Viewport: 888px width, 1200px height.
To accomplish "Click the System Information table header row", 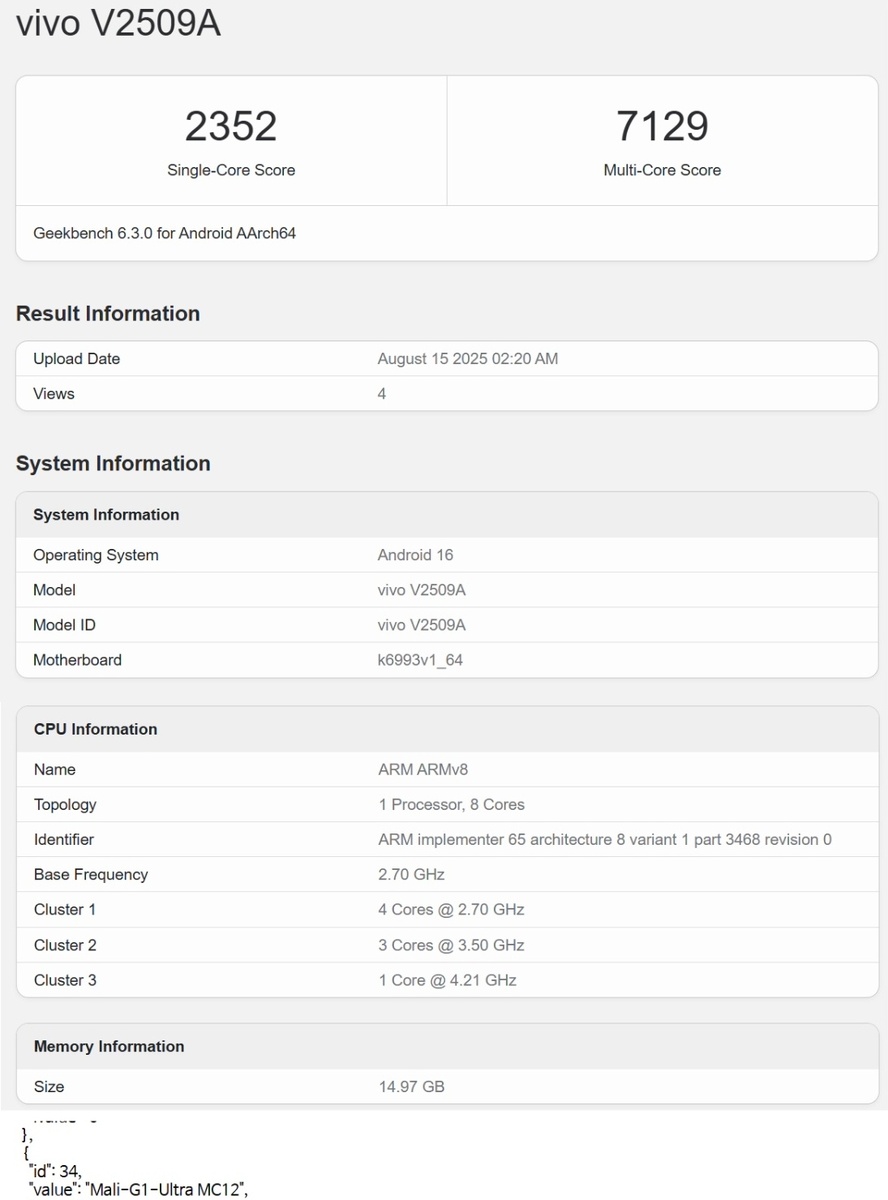I will point(447,515).
